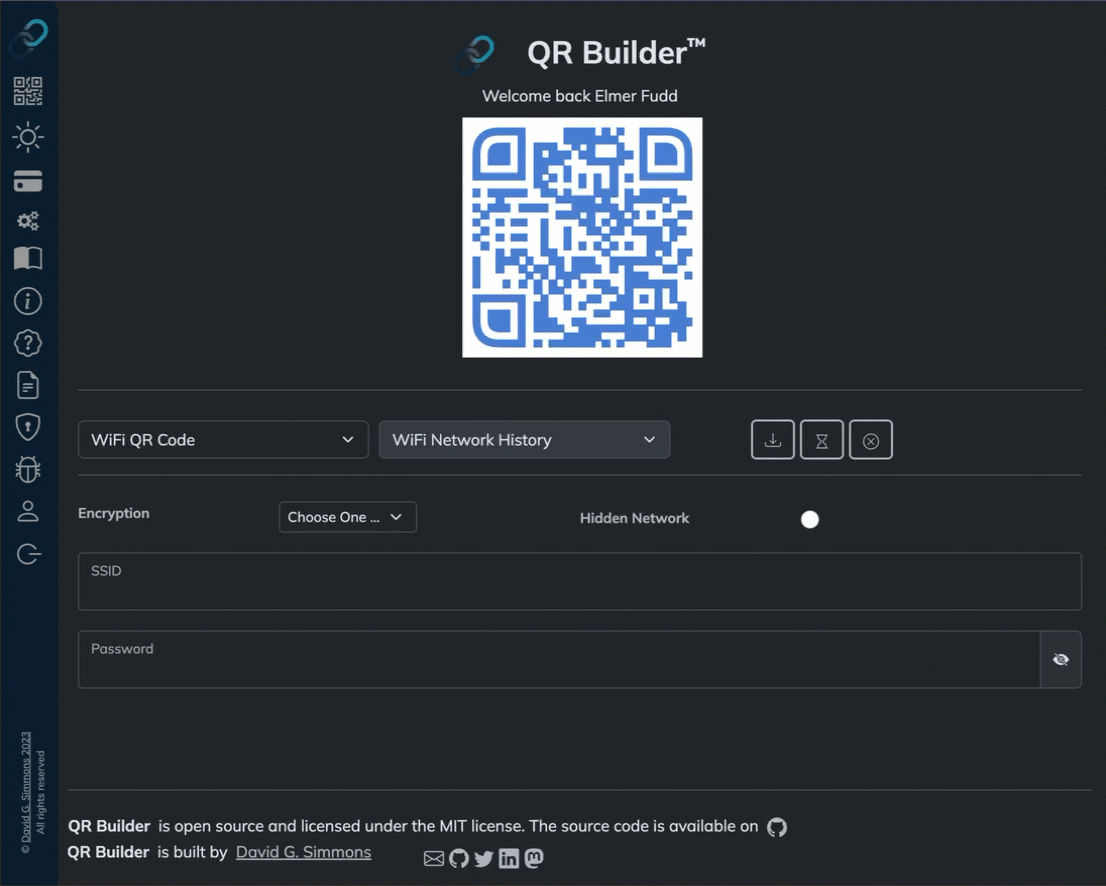Follow the David G. Simmons link
1106x886 pixels.
click(x=303, y=852)
